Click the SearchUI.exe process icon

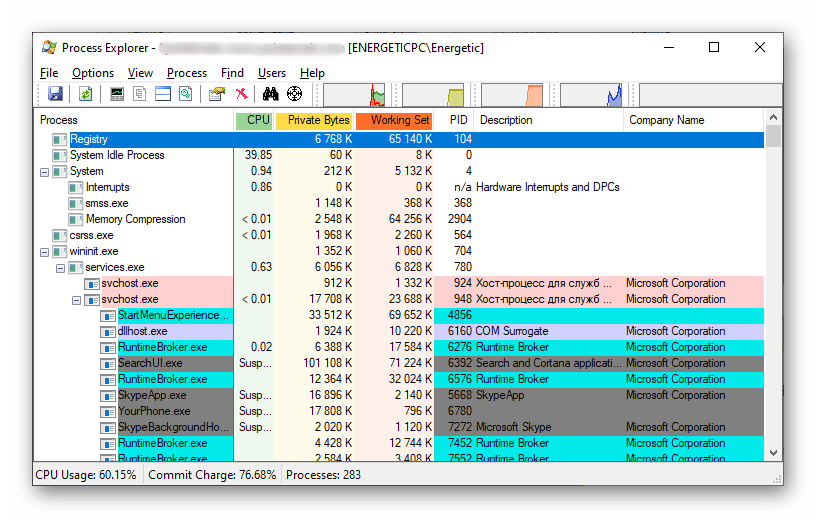tap(108, 363)
